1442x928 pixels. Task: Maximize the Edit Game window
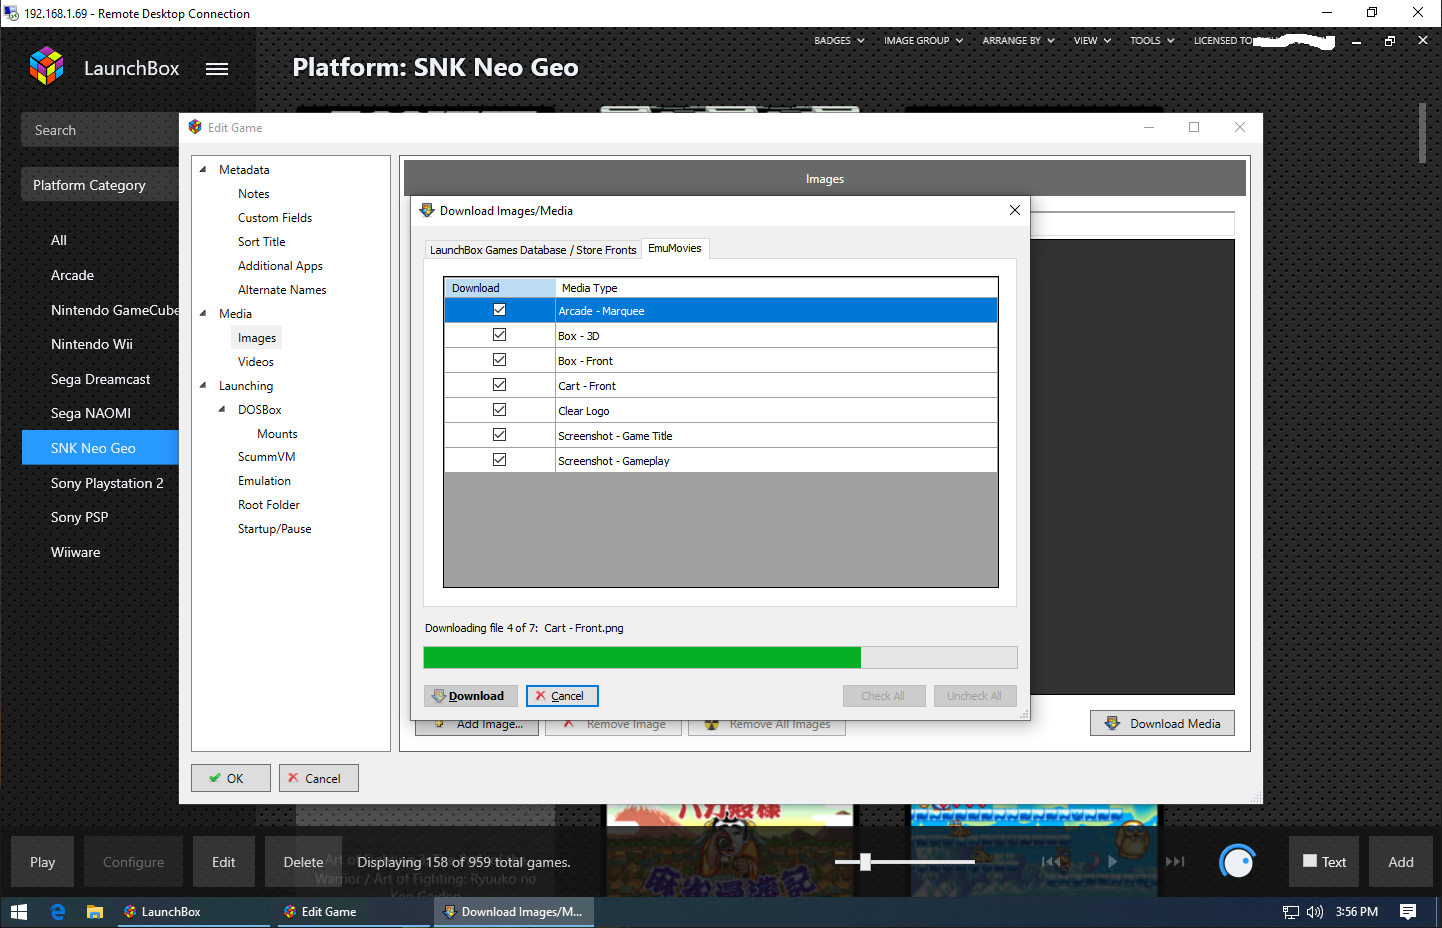[x=1194, y=127]
